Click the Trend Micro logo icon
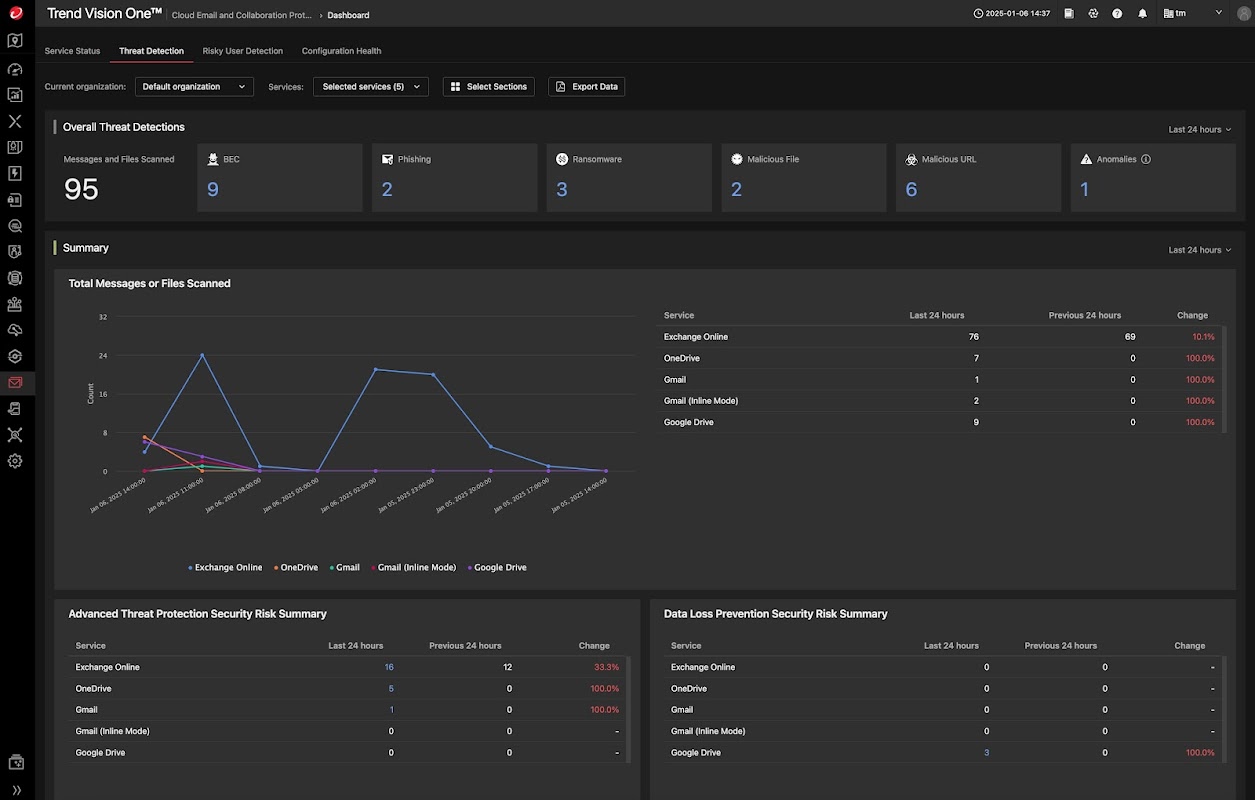Image resolution: width=1255 pixels, height=800 pixels. [15, 13]
